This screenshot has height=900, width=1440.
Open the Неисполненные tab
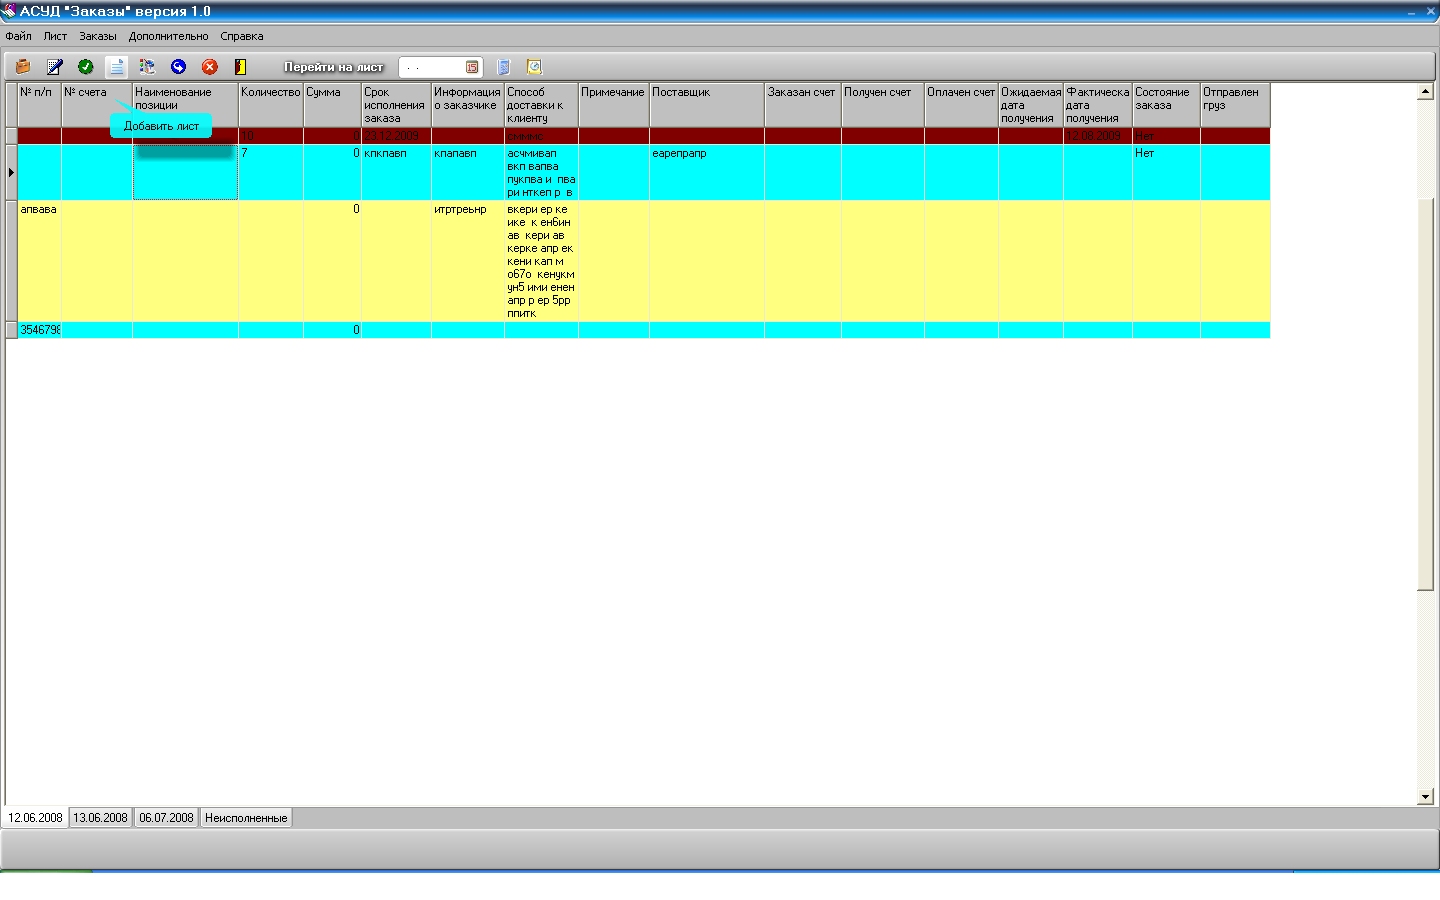tap(246, 818)
